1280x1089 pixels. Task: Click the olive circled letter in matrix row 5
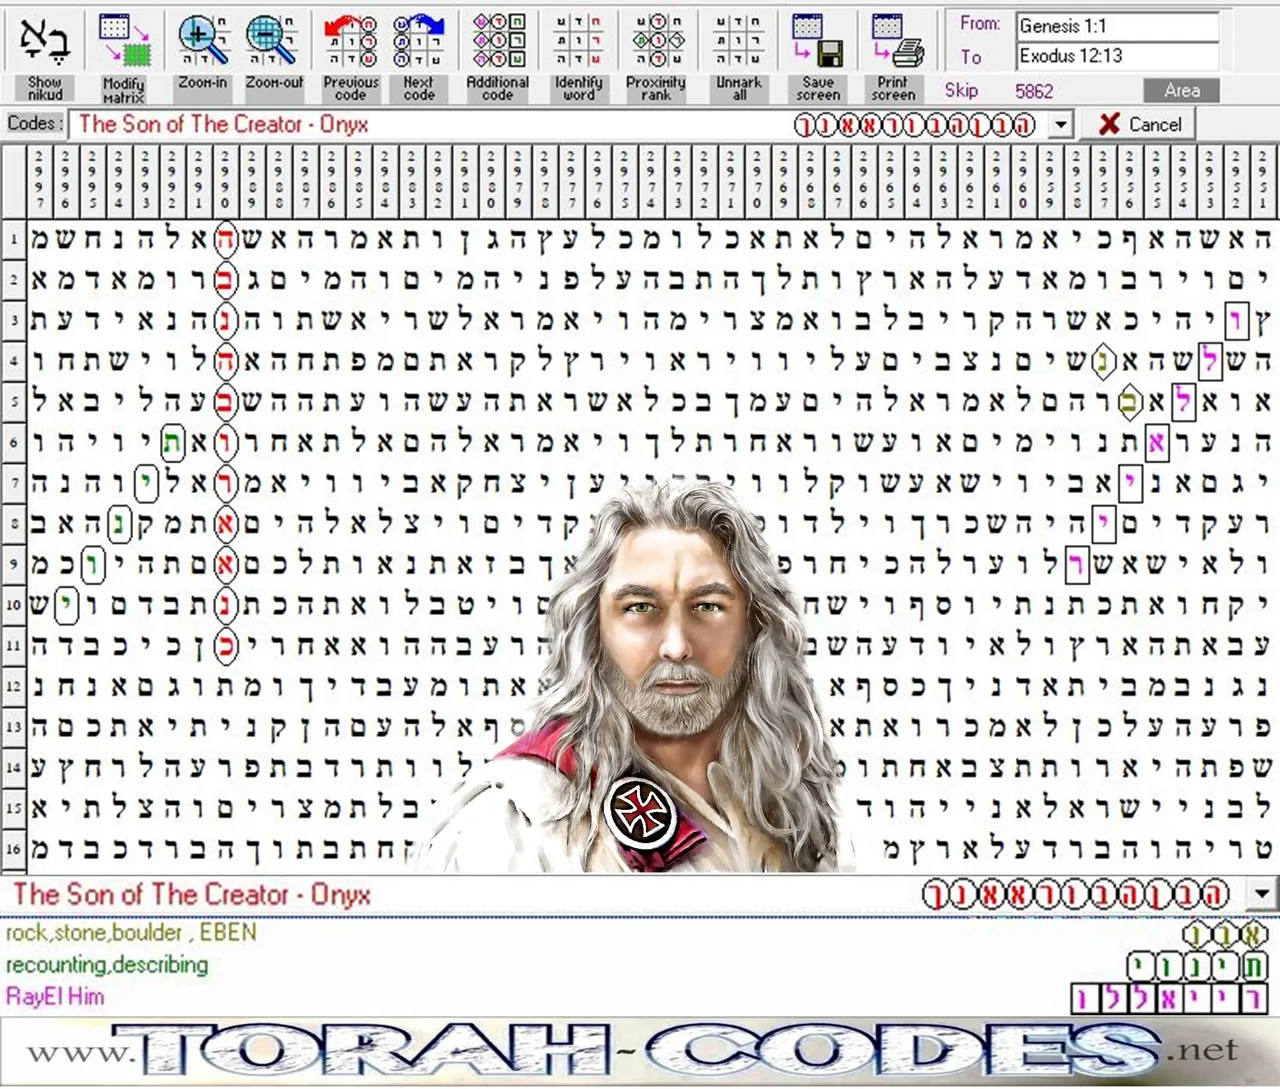click(1129, 402)
